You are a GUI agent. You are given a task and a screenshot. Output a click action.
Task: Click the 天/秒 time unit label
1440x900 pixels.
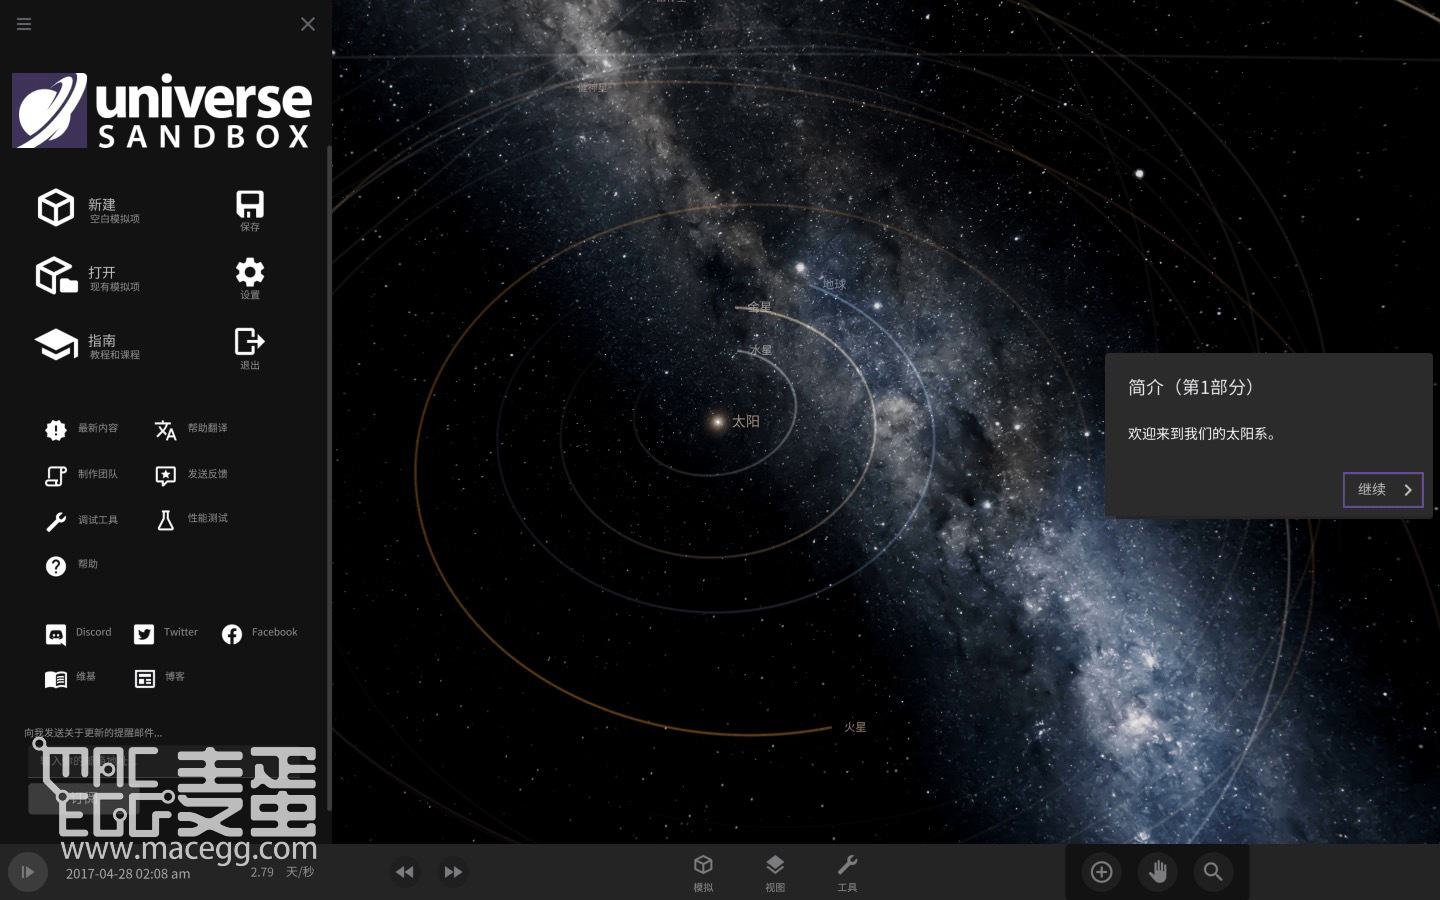coord(300,872)
